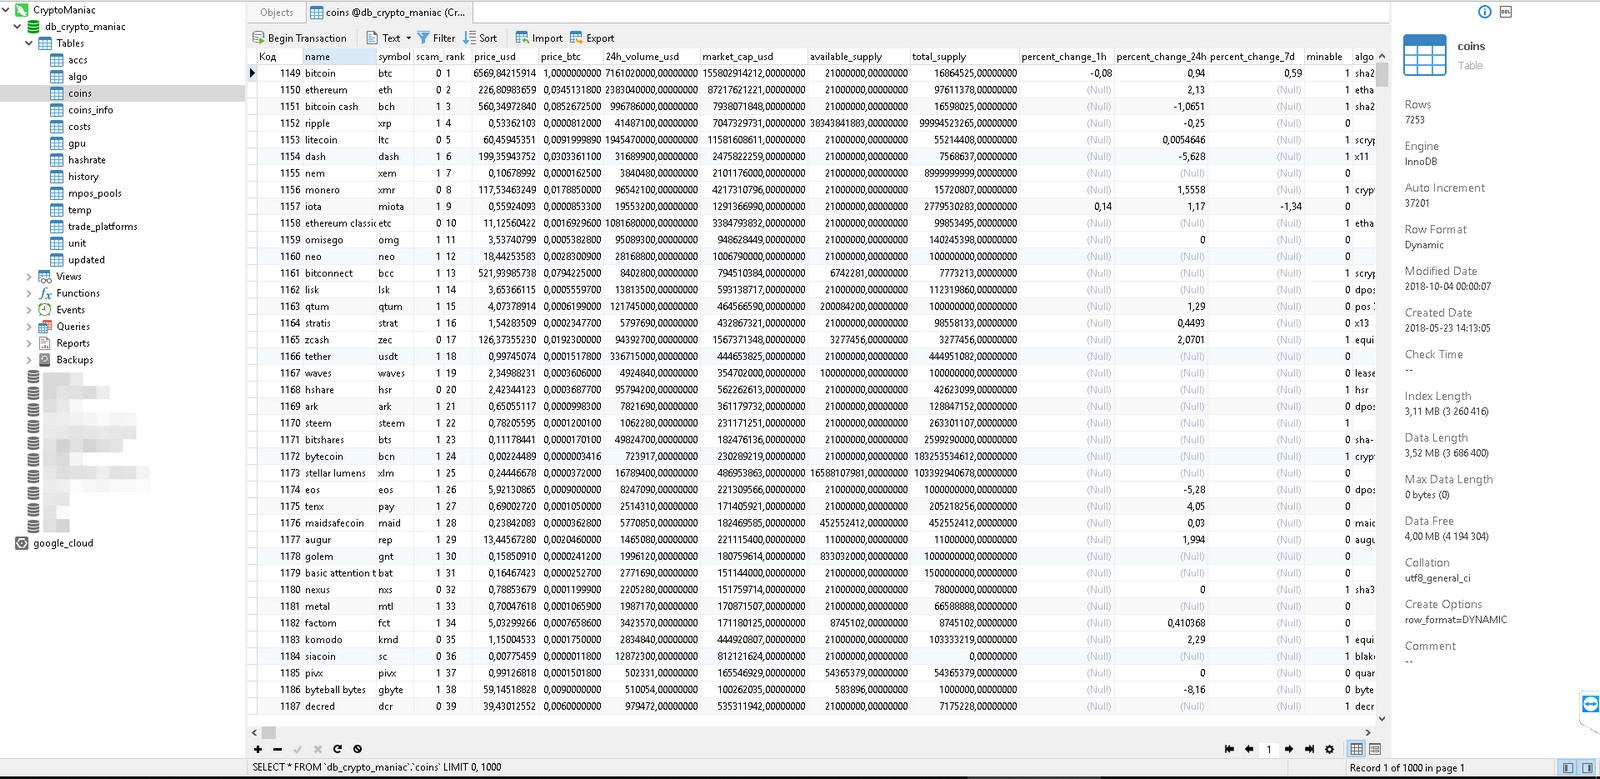
Task: Click the page number input field
Action: click(x=1269, y=749)
